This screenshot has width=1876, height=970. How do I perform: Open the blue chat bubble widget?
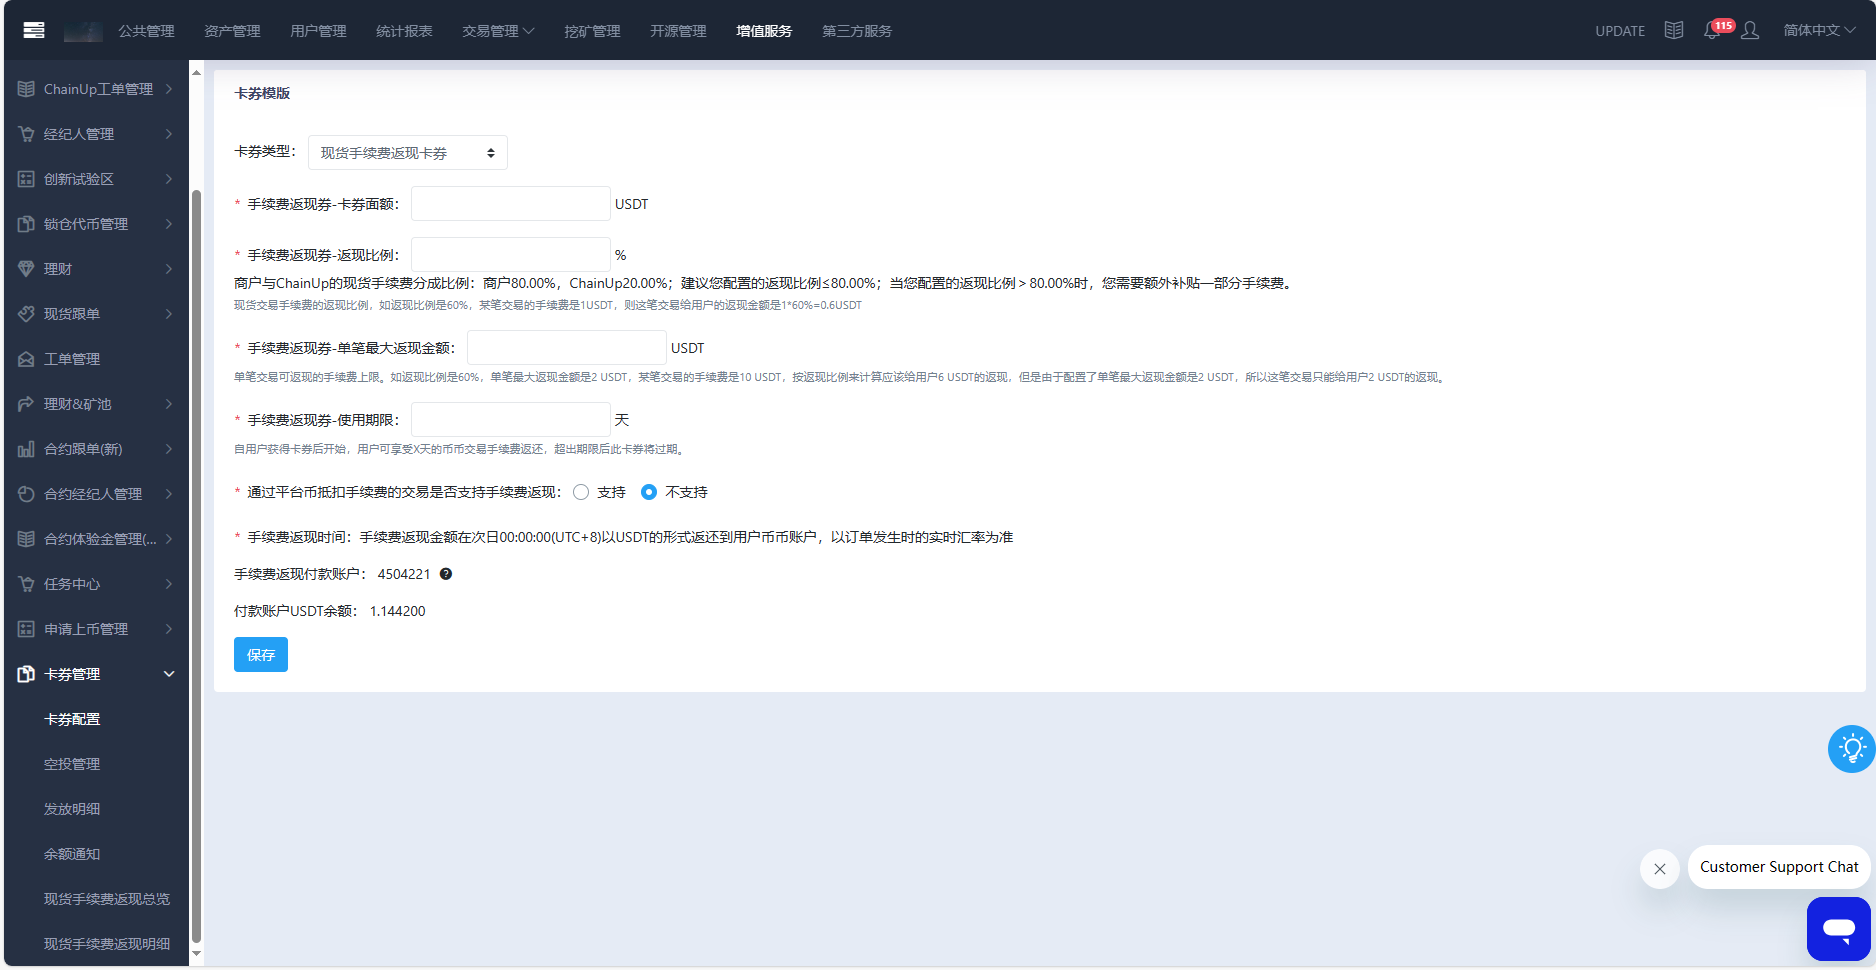1839,929
